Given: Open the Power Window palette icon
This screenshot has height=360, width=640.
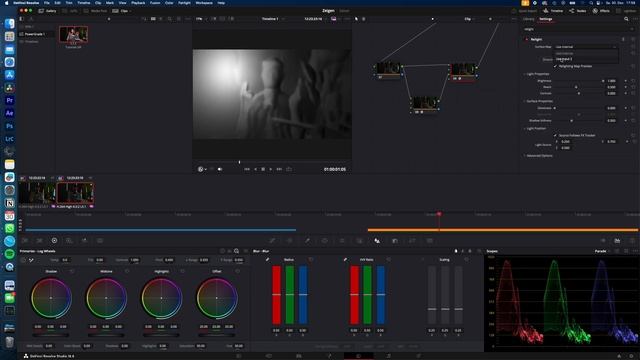Looking at the screenshot, I should coord(325,241).
